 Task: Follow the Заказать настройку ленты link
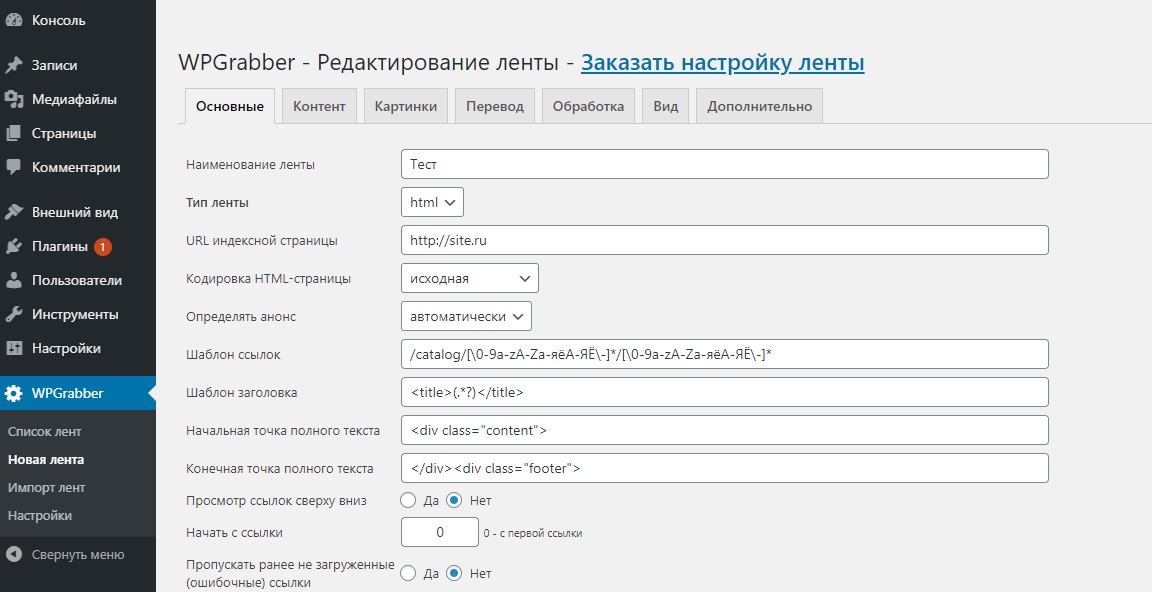[x=722, y=62]
